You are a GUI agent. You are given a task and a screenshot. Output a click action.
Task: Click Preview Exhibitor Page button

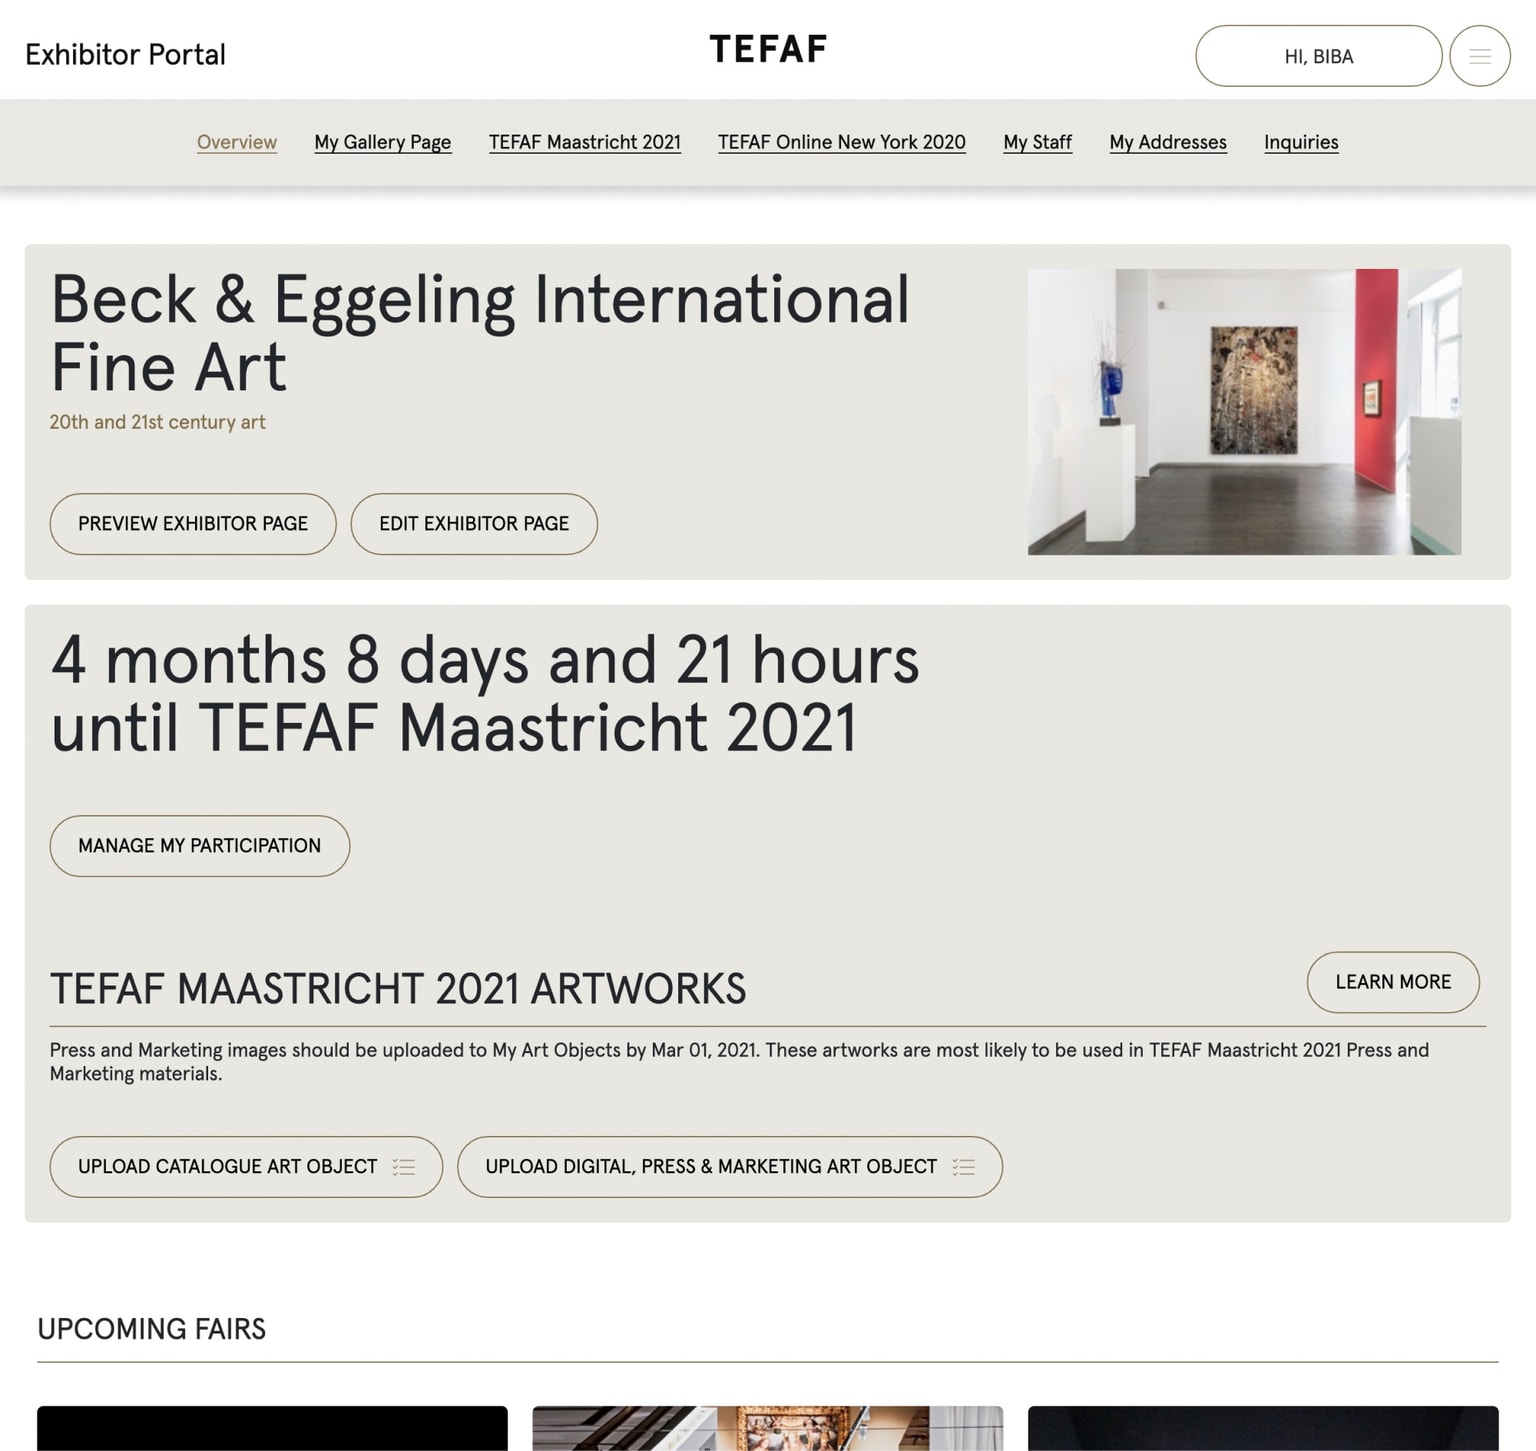(x=193, y=524)
